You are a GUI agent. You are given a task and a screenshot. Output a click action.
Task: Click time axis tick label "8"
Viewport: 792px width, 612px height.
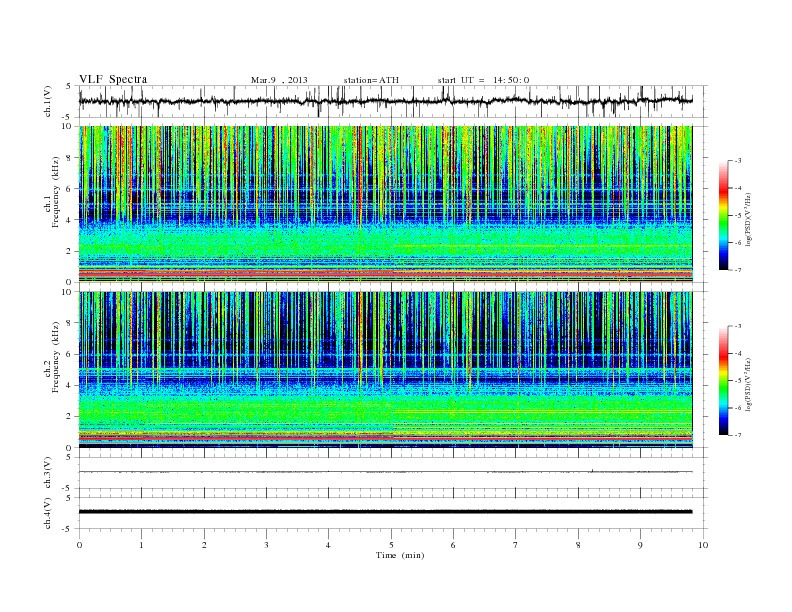coord(578,545)
